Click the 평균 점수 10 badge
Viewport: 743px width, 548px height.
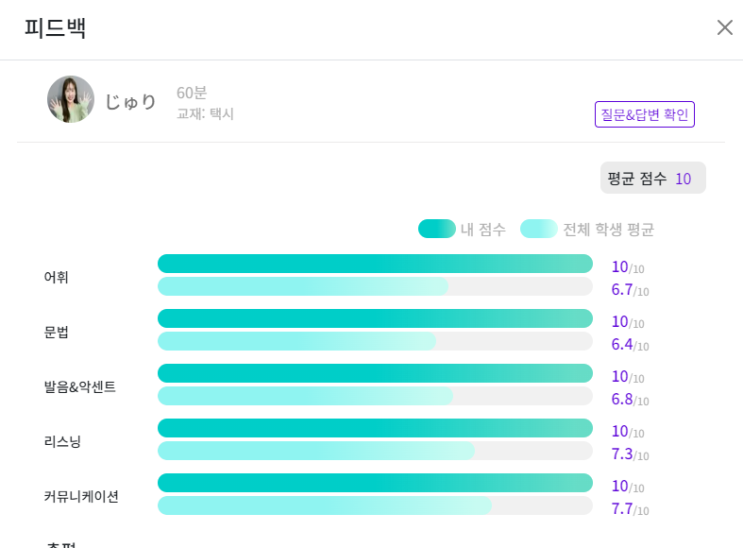(652, 178)
